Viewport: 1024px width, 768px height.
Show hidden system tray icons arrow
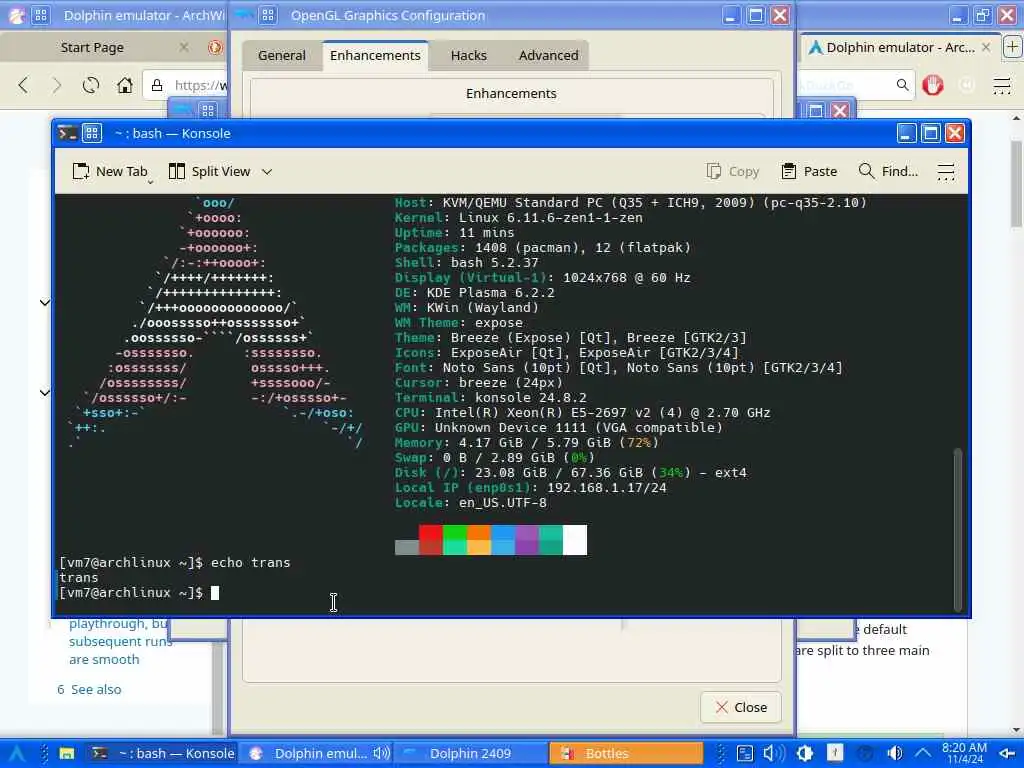pyautogui.click(x=922, y=754)
